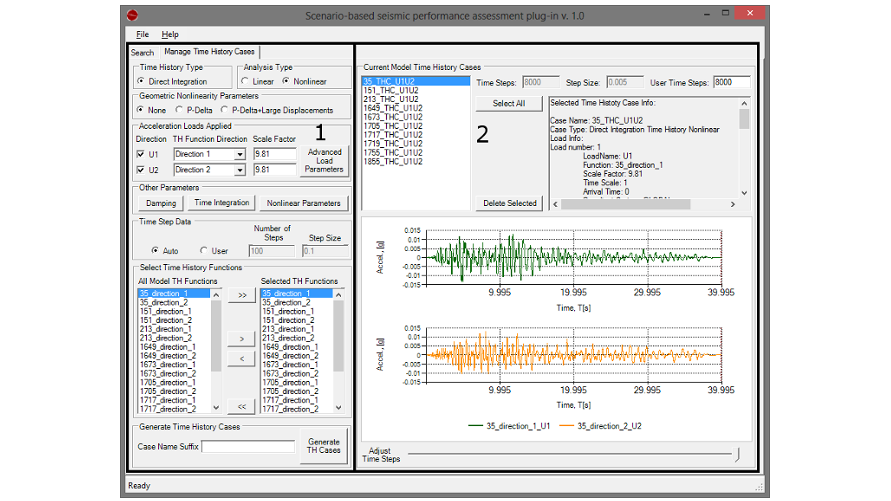The height and width of the screenshot is (501, 891).
Task: Remove all functions with the << button
Action: click(242, 406)
